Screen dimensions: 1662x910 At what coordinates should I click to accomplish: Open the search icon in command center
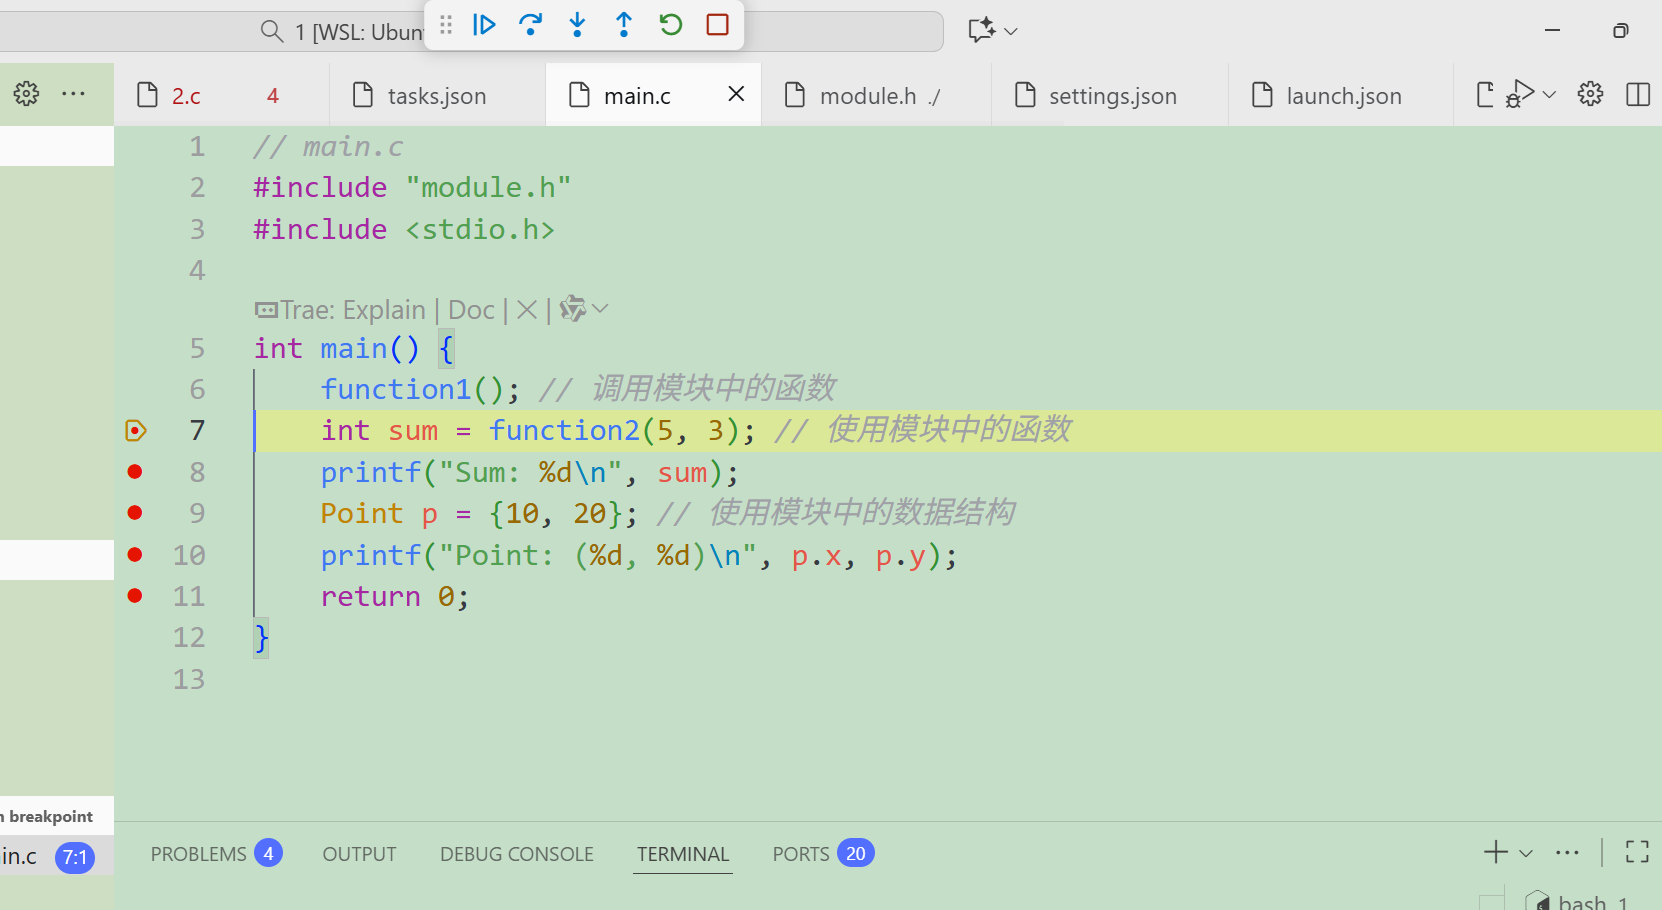(x=271, y=32)
